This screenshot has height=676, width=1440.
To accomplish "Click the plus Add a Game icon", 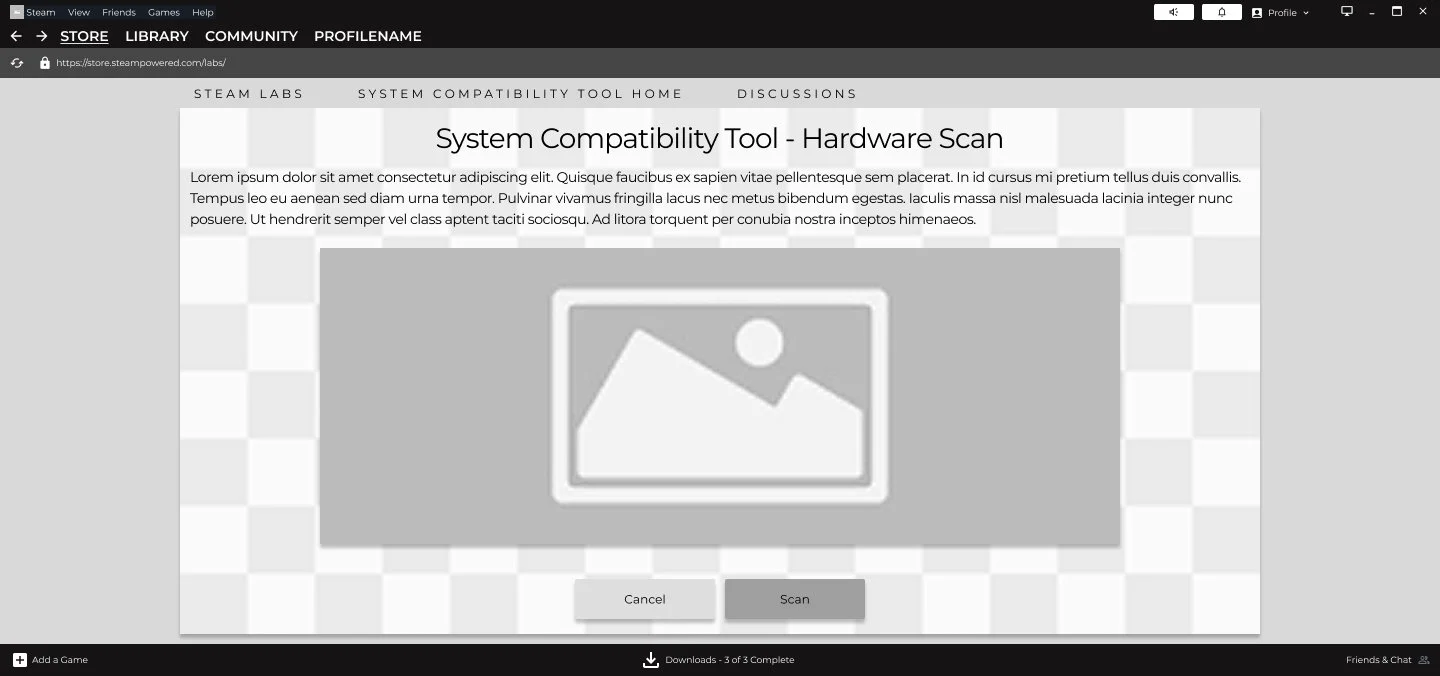I will point(20,660).
